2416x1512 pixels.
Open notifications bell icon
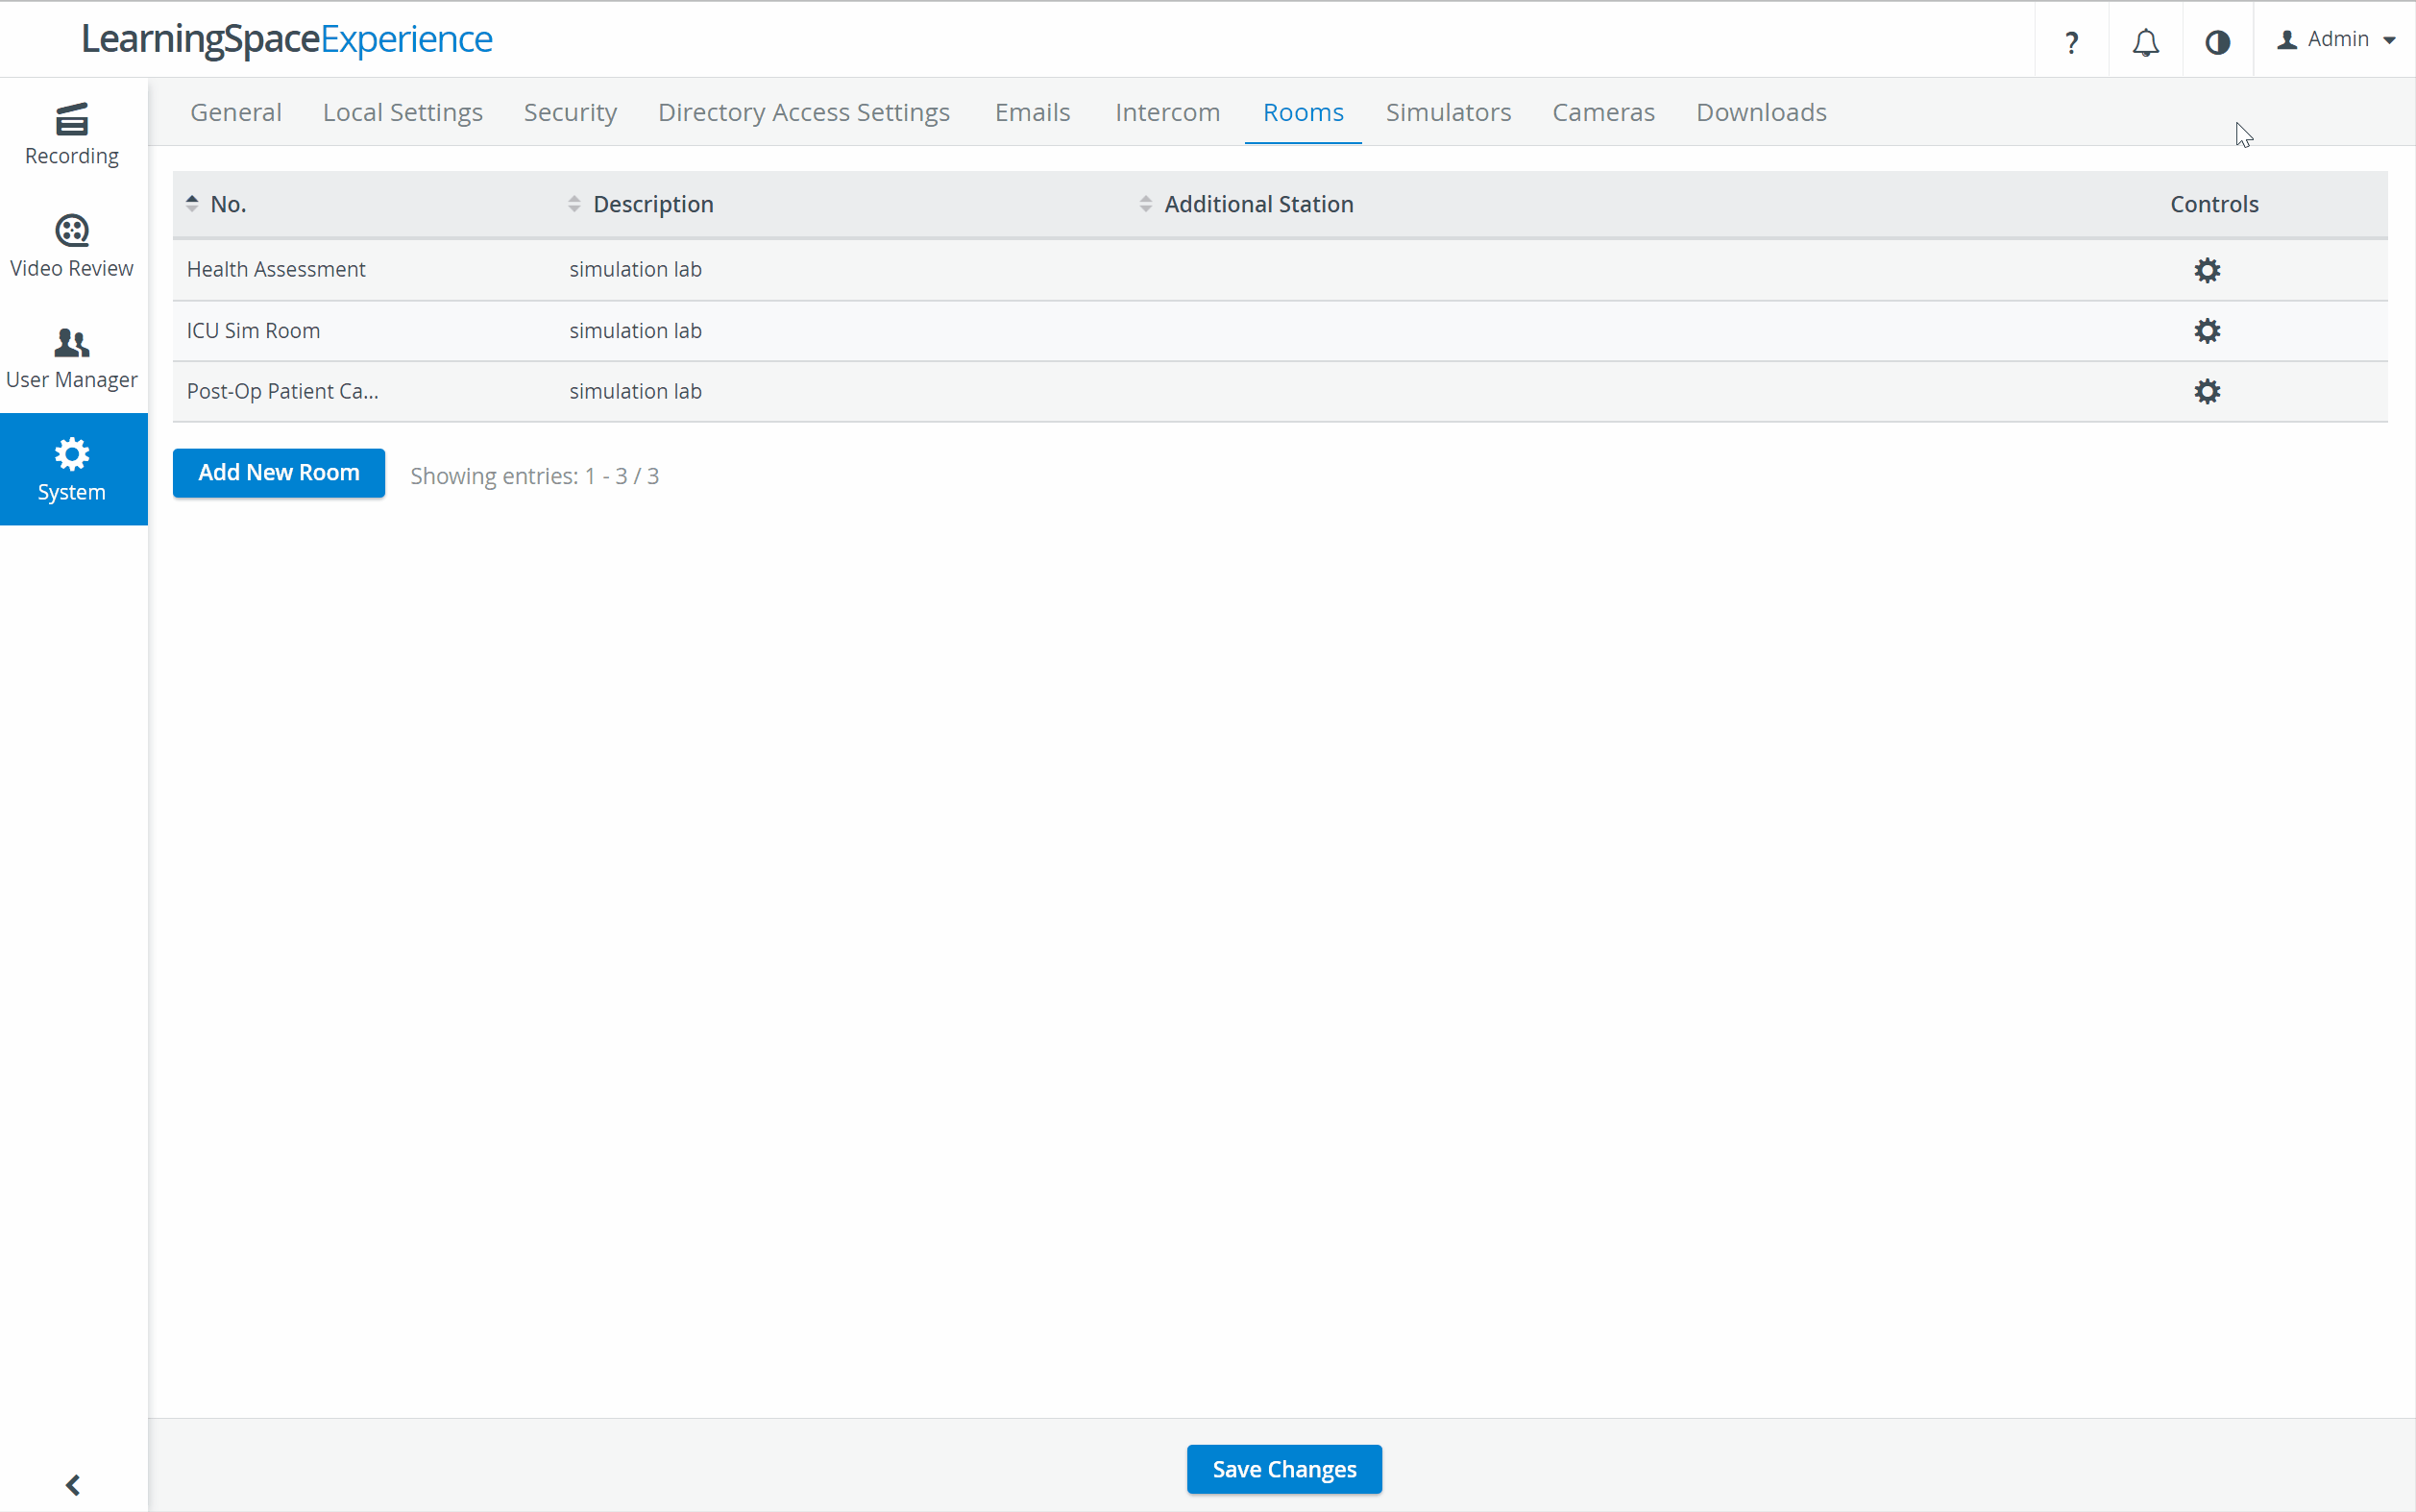[2145, 41]
